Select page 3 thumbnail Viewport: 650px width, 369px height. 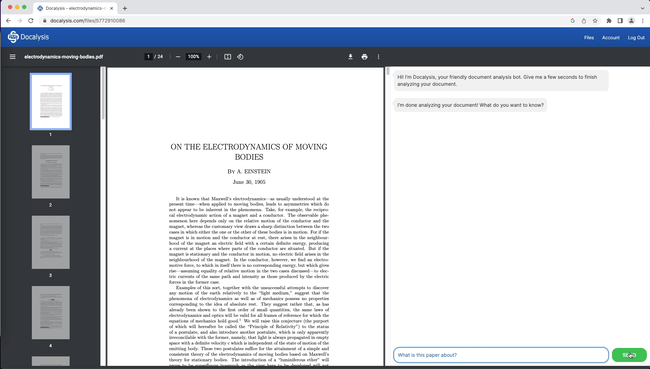click(x=51, y=242)
